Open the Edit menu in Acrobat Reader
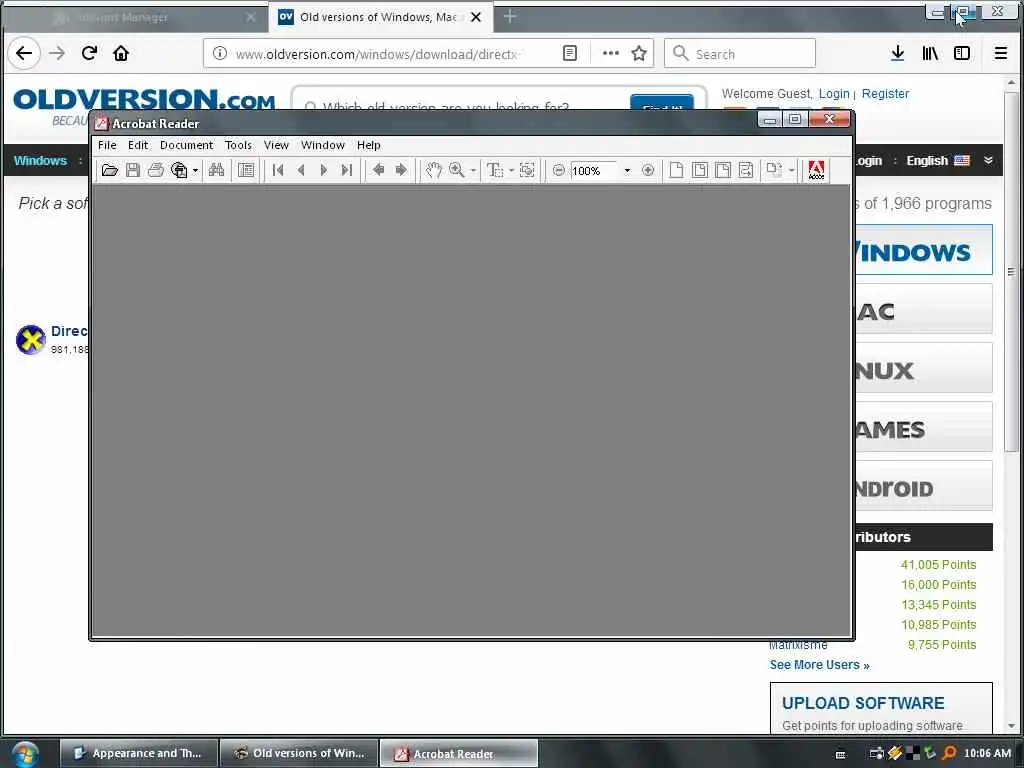 click(x=138, y=145)
